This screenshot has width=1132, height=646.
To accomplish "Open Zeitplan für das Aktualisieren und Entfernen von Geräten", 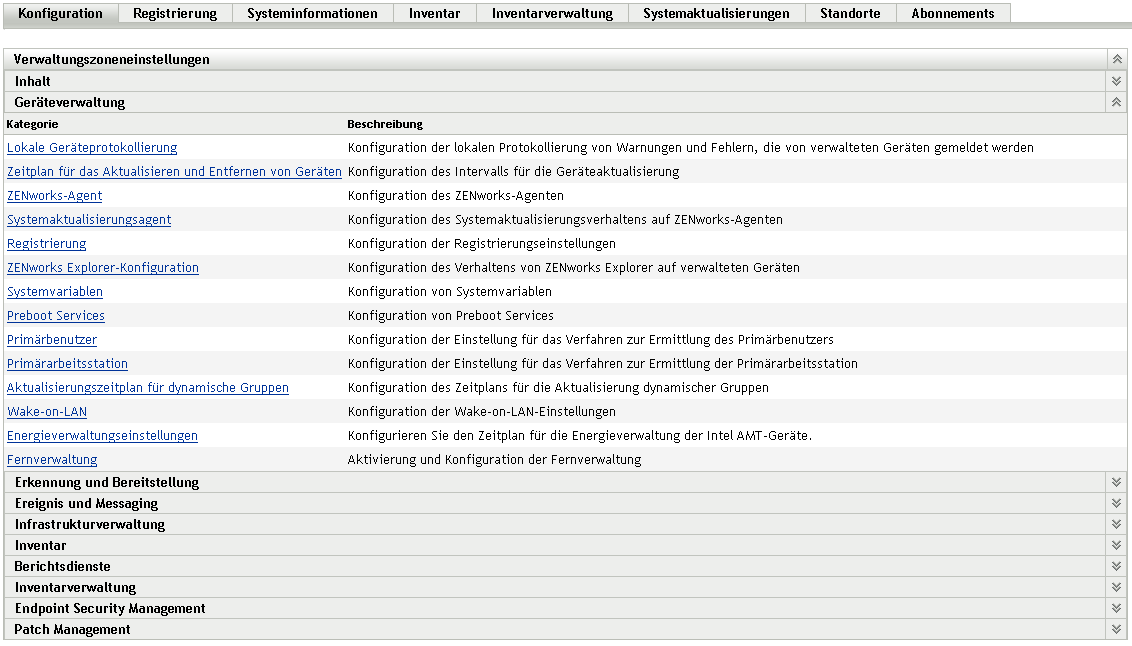I will (174, 172).
